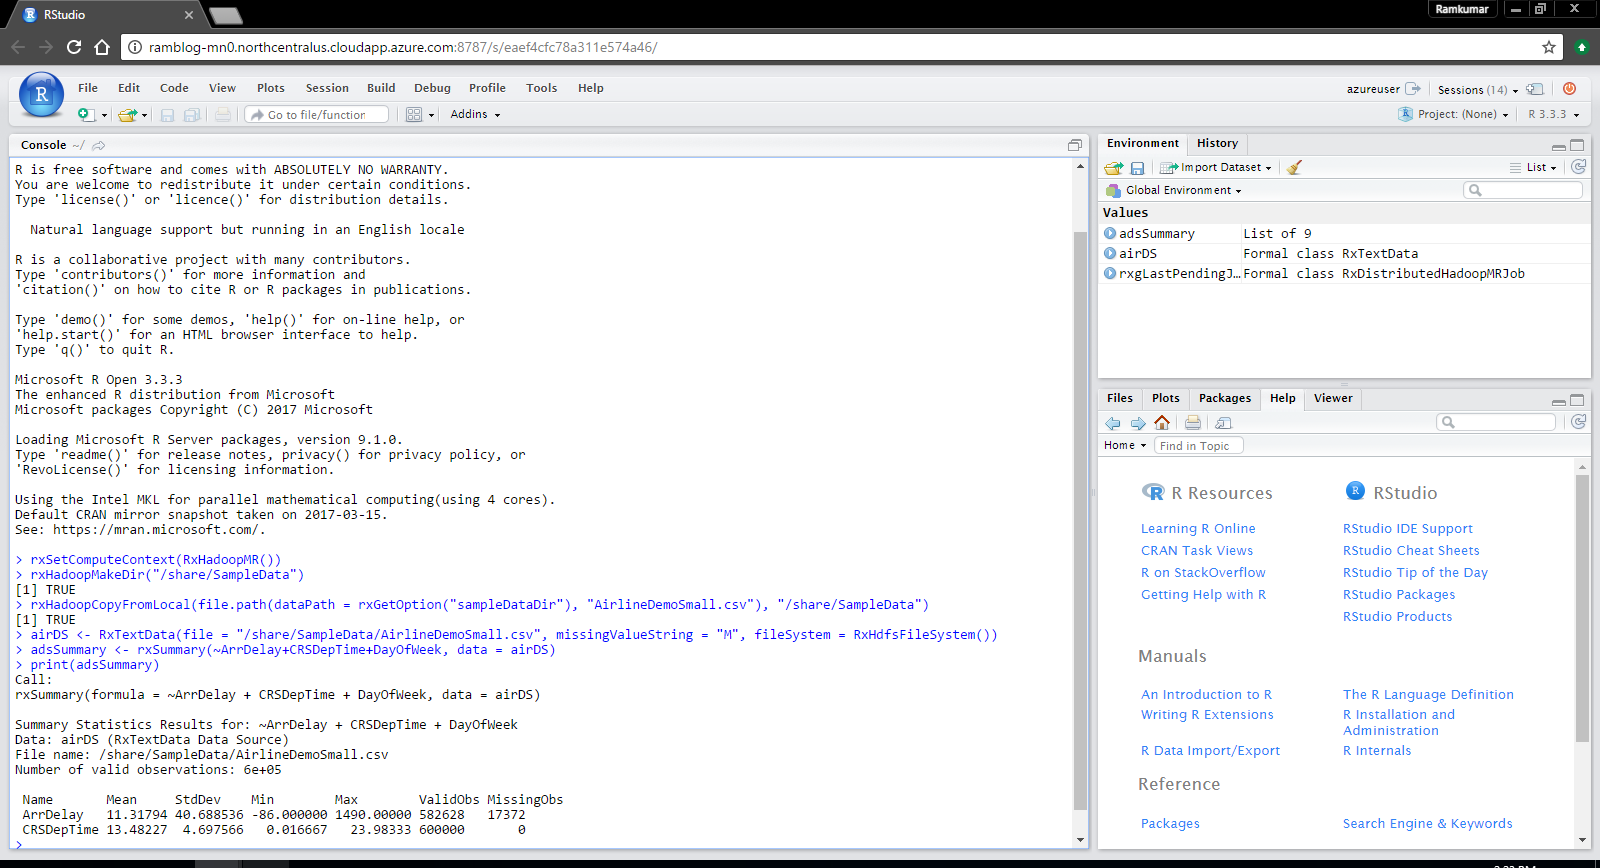Open the Search Engine & Keywords link
The height and width of the screenshot is (868, 1600).
1428,824
